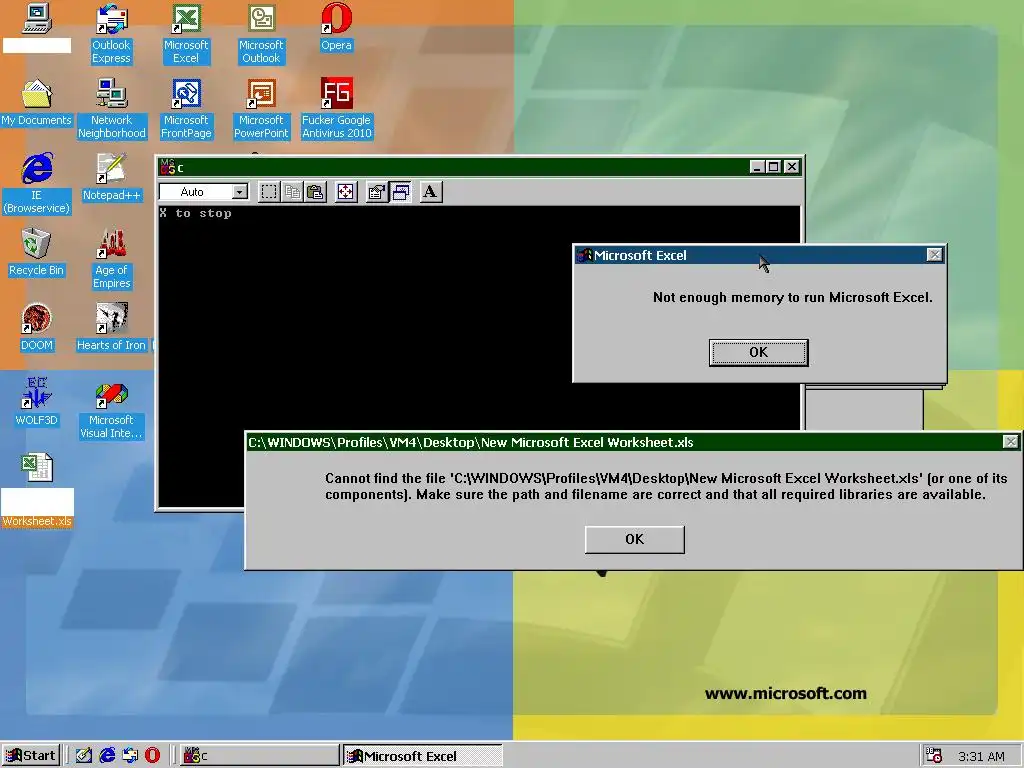Toggle Full screen in DOS window toolbar
This screenshot has height=768, width=1024.
click(x=345, y=192)
